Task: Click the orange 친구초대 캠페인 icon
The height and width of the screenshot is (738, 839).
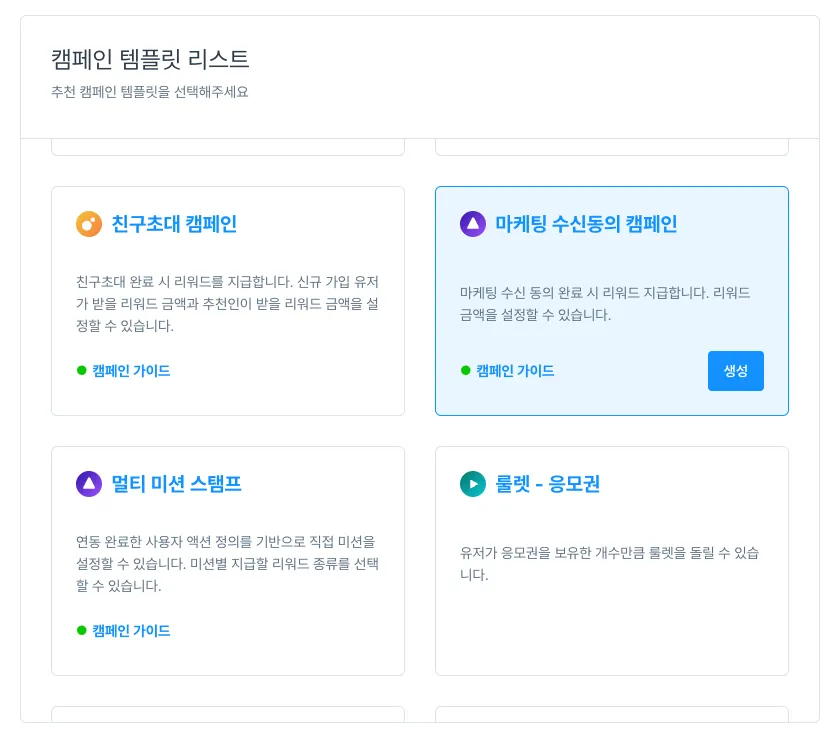Action: coord(89,224)
